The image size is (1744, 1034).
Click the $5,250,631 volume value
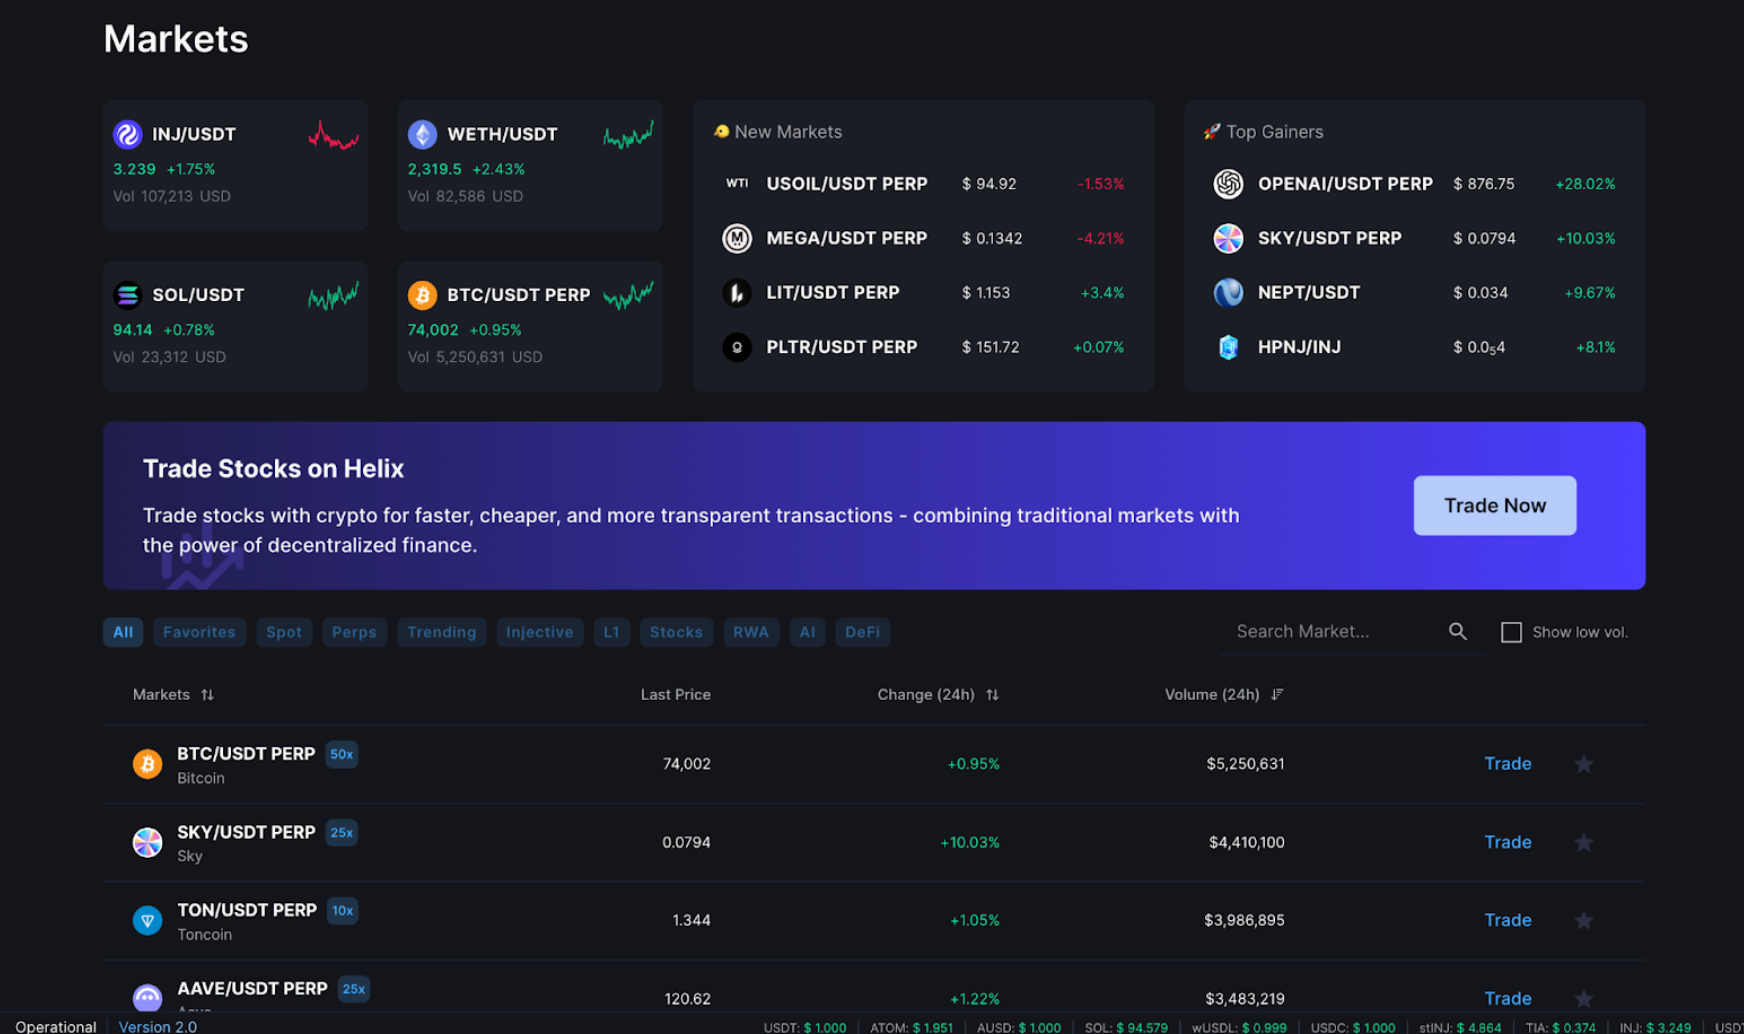tap(1245, 764)
